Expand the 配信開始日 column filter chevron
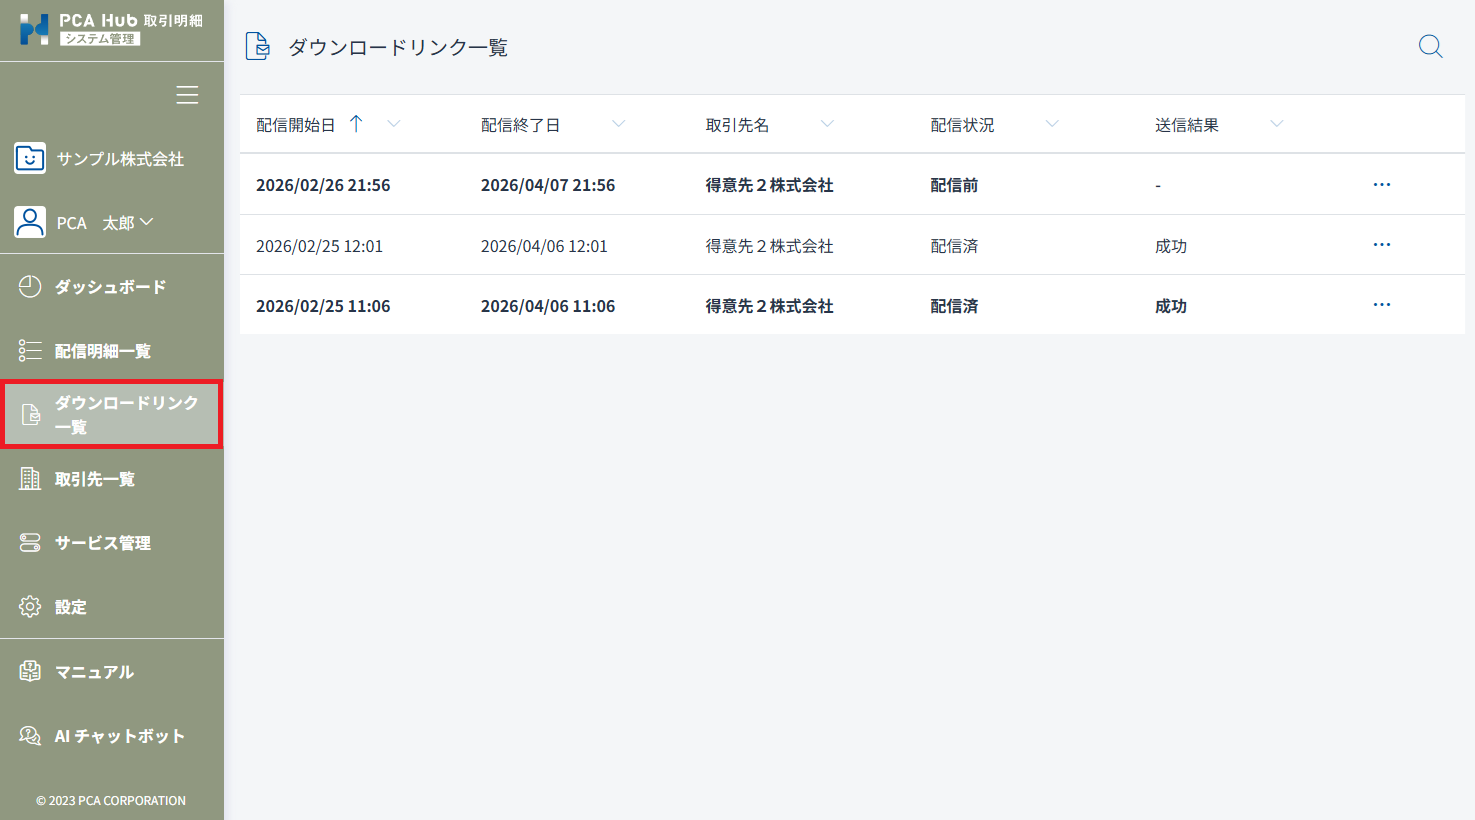1475x820 pixels. [393, 124]
